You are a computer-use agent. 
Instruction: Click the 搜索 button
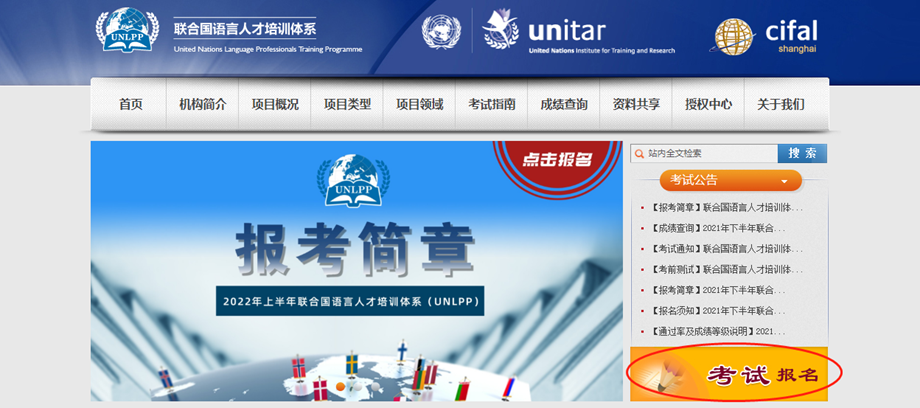[x=802, y=154]
